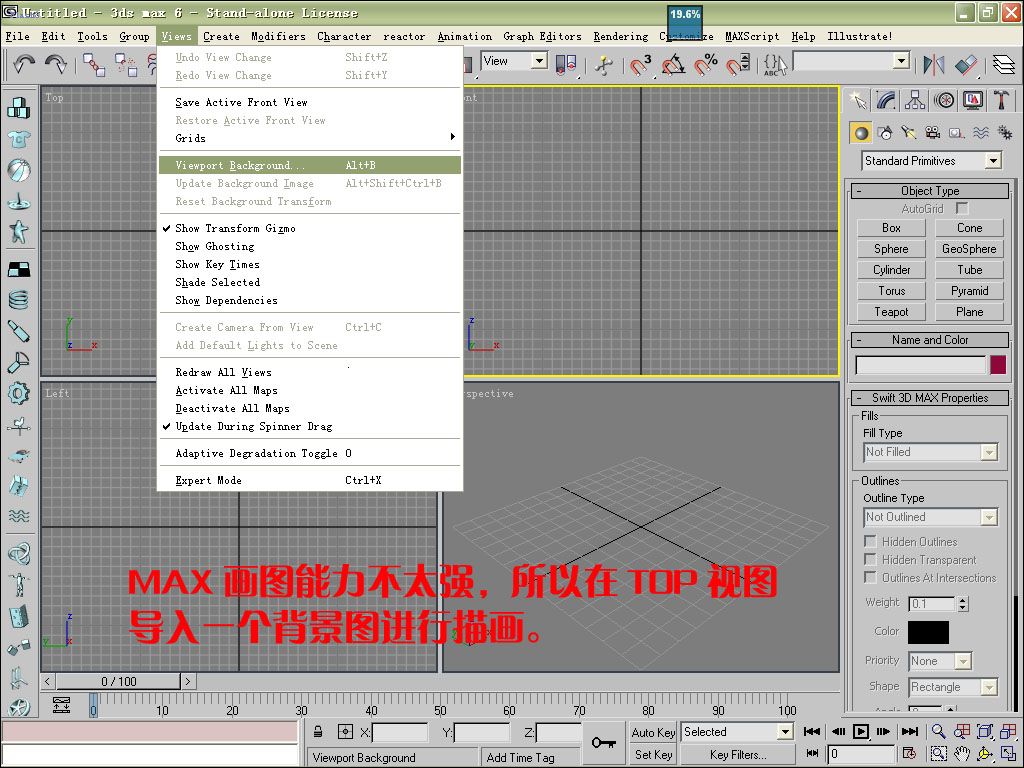Open the Rendering menu
This screenshot has width=1024, height=768.
click(620, 36)
